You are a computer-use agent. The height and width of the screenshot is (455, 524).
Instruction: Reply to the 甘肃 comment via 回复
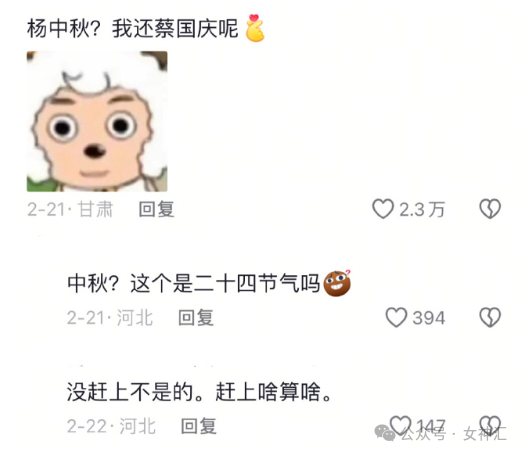[x=156, y=209]
